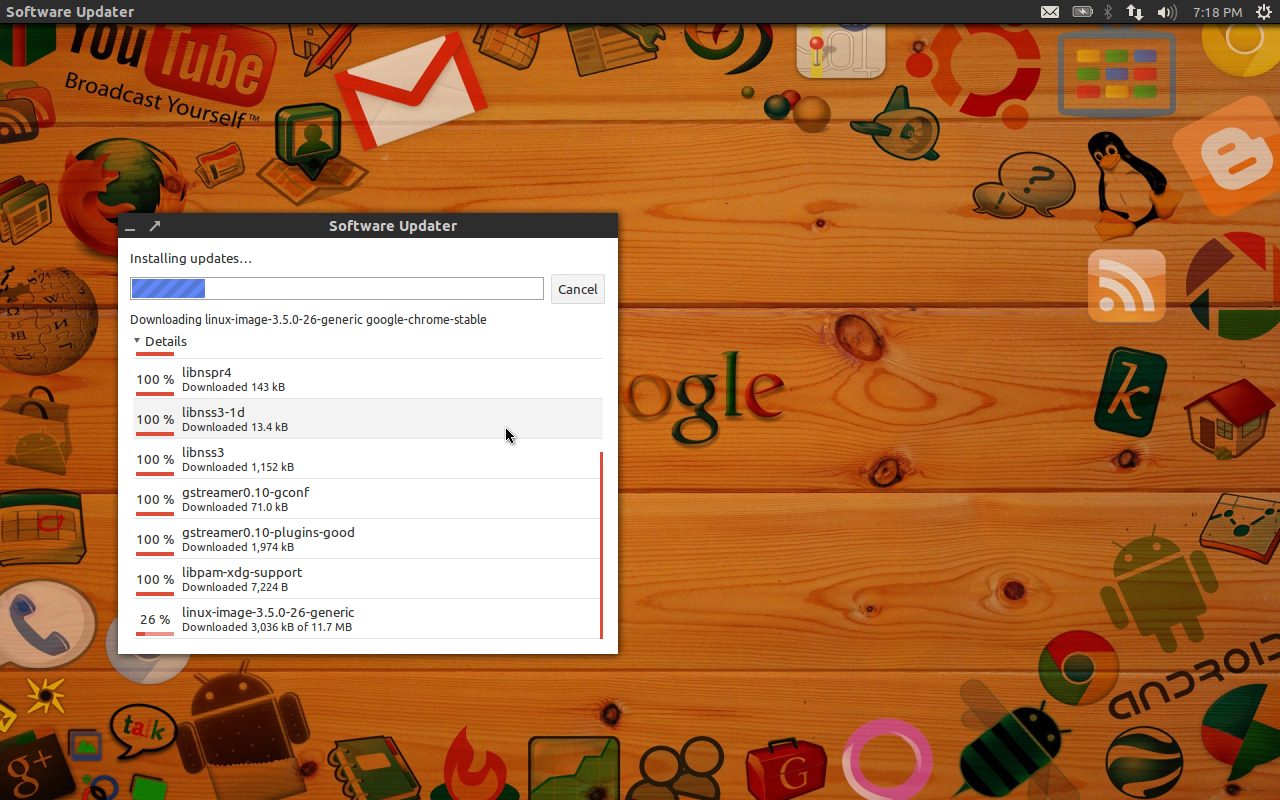Select the libnspr4 package row
1280x800 pixels.
click(x=368, y=379)
